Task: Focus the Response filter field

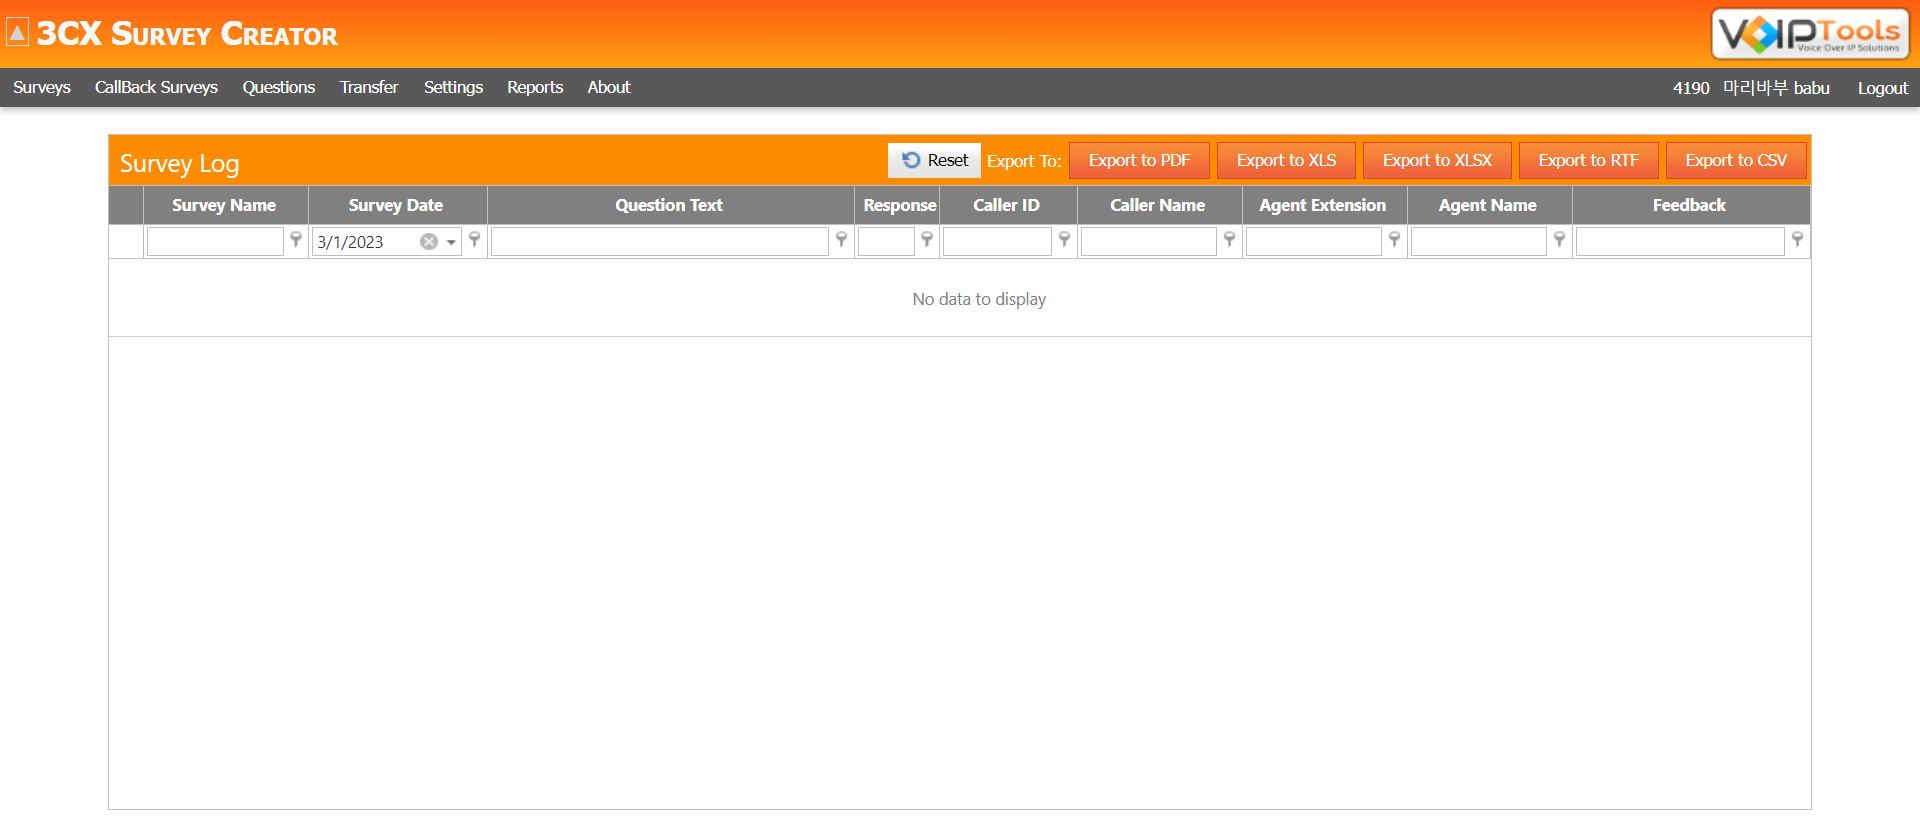Action: (x=886, y=241)
